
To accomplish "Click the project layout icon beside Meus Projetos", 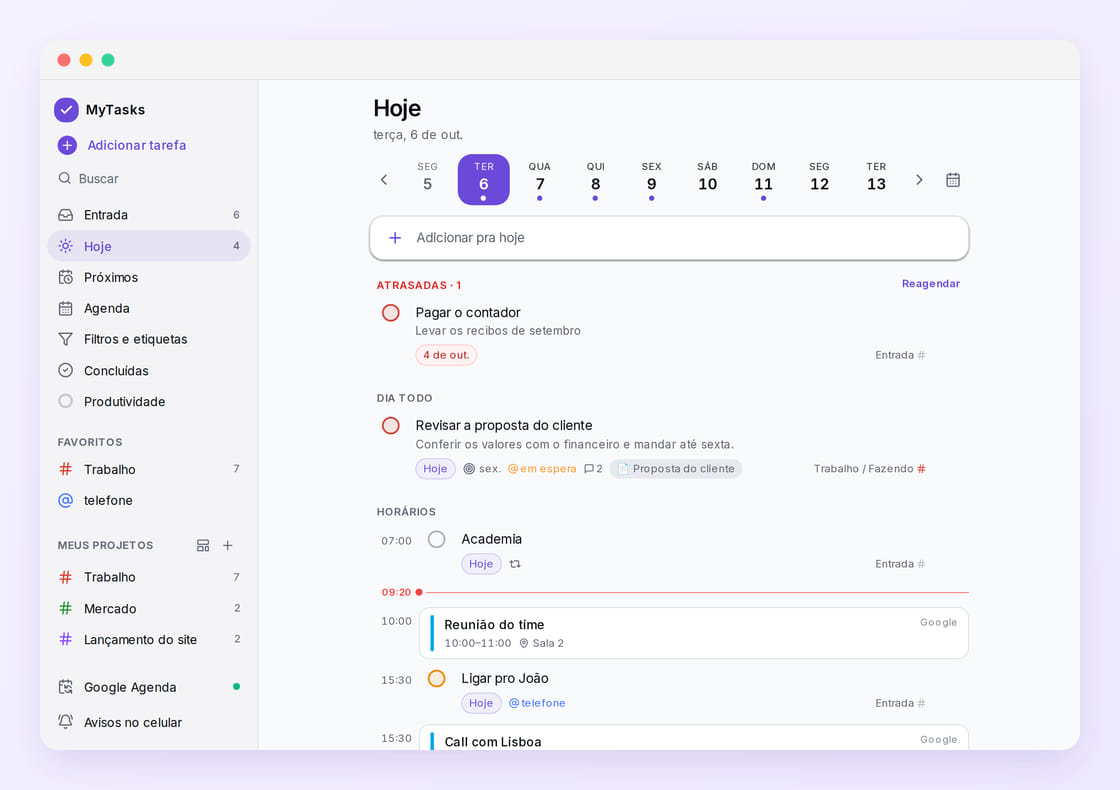I will point(203,546).
